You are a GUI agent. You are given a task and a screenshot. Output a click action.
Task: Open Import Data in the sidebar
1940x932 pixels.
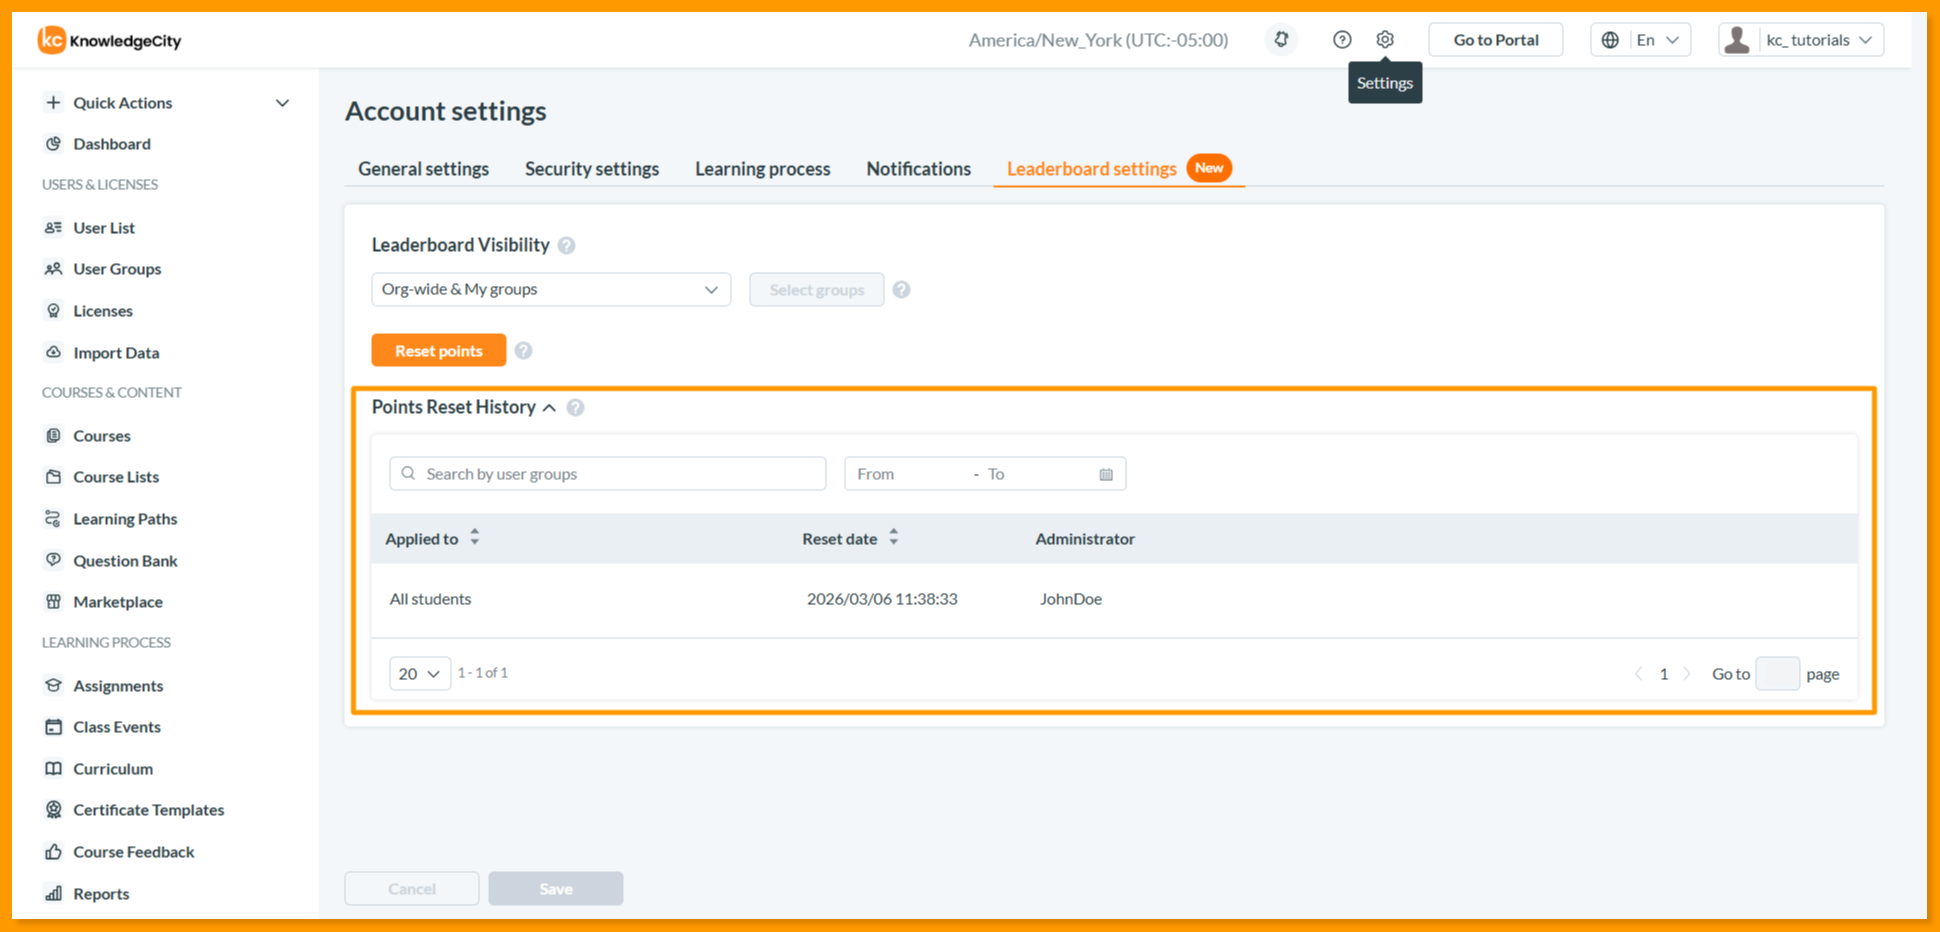coord(116,353)
